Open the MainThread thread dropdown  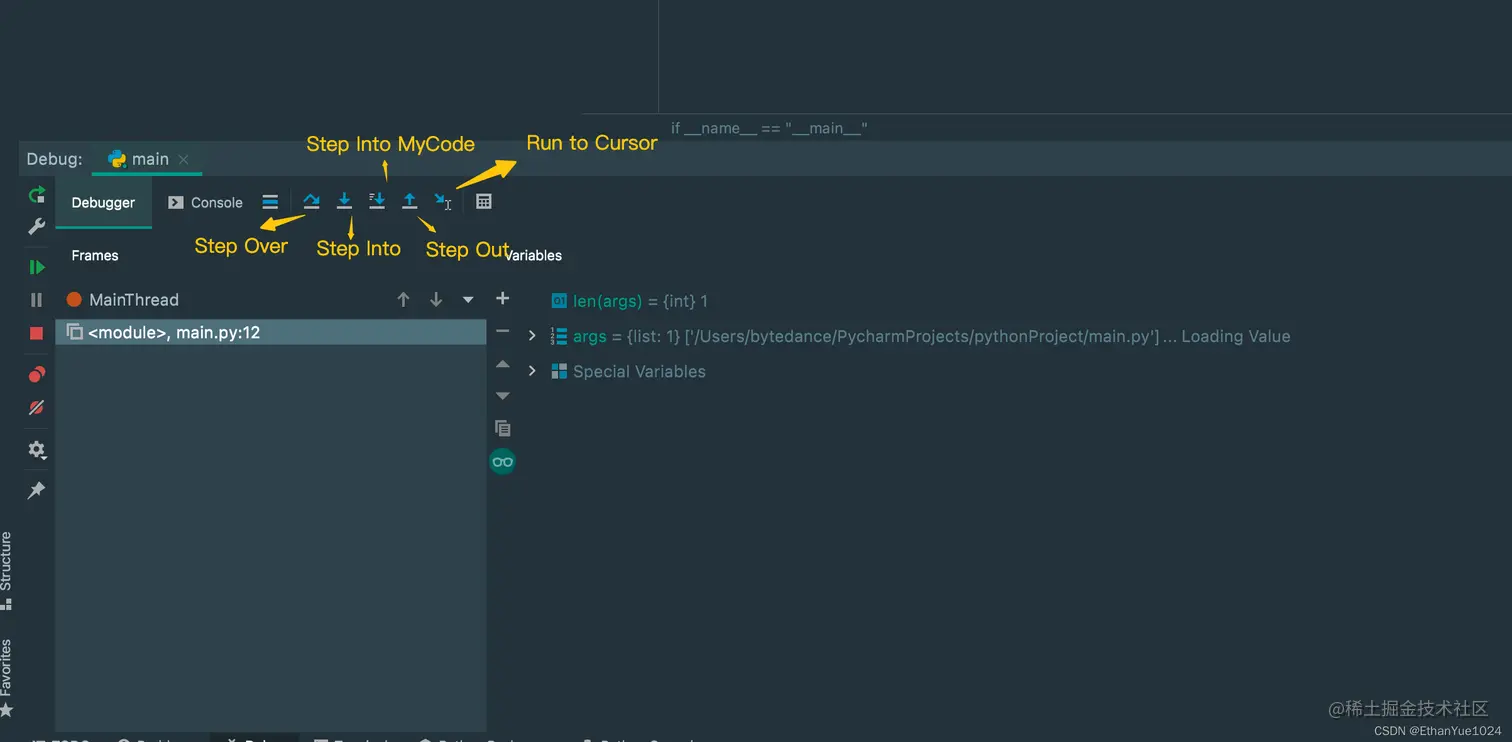[468, 299]
